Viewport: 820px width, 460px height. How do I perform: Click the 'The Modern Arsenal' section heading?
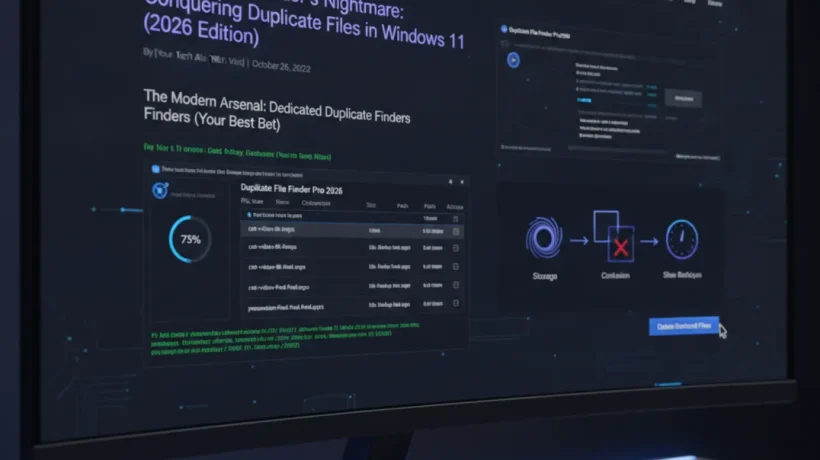click(x=277, y=109)
